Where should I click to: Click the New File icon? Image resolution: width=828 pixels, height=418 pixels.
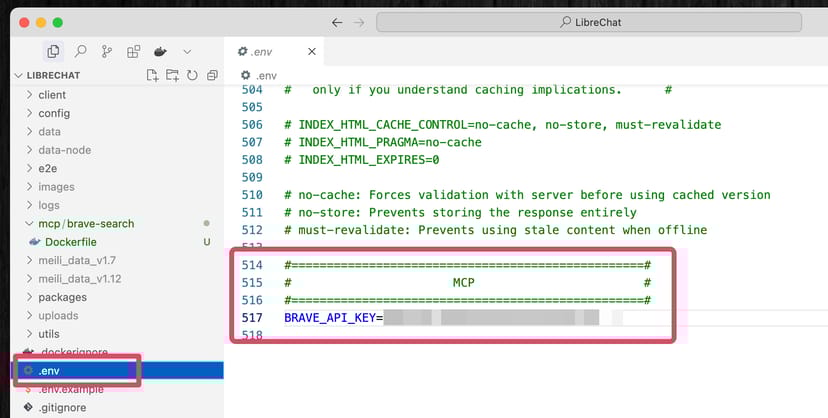[152, 76]
